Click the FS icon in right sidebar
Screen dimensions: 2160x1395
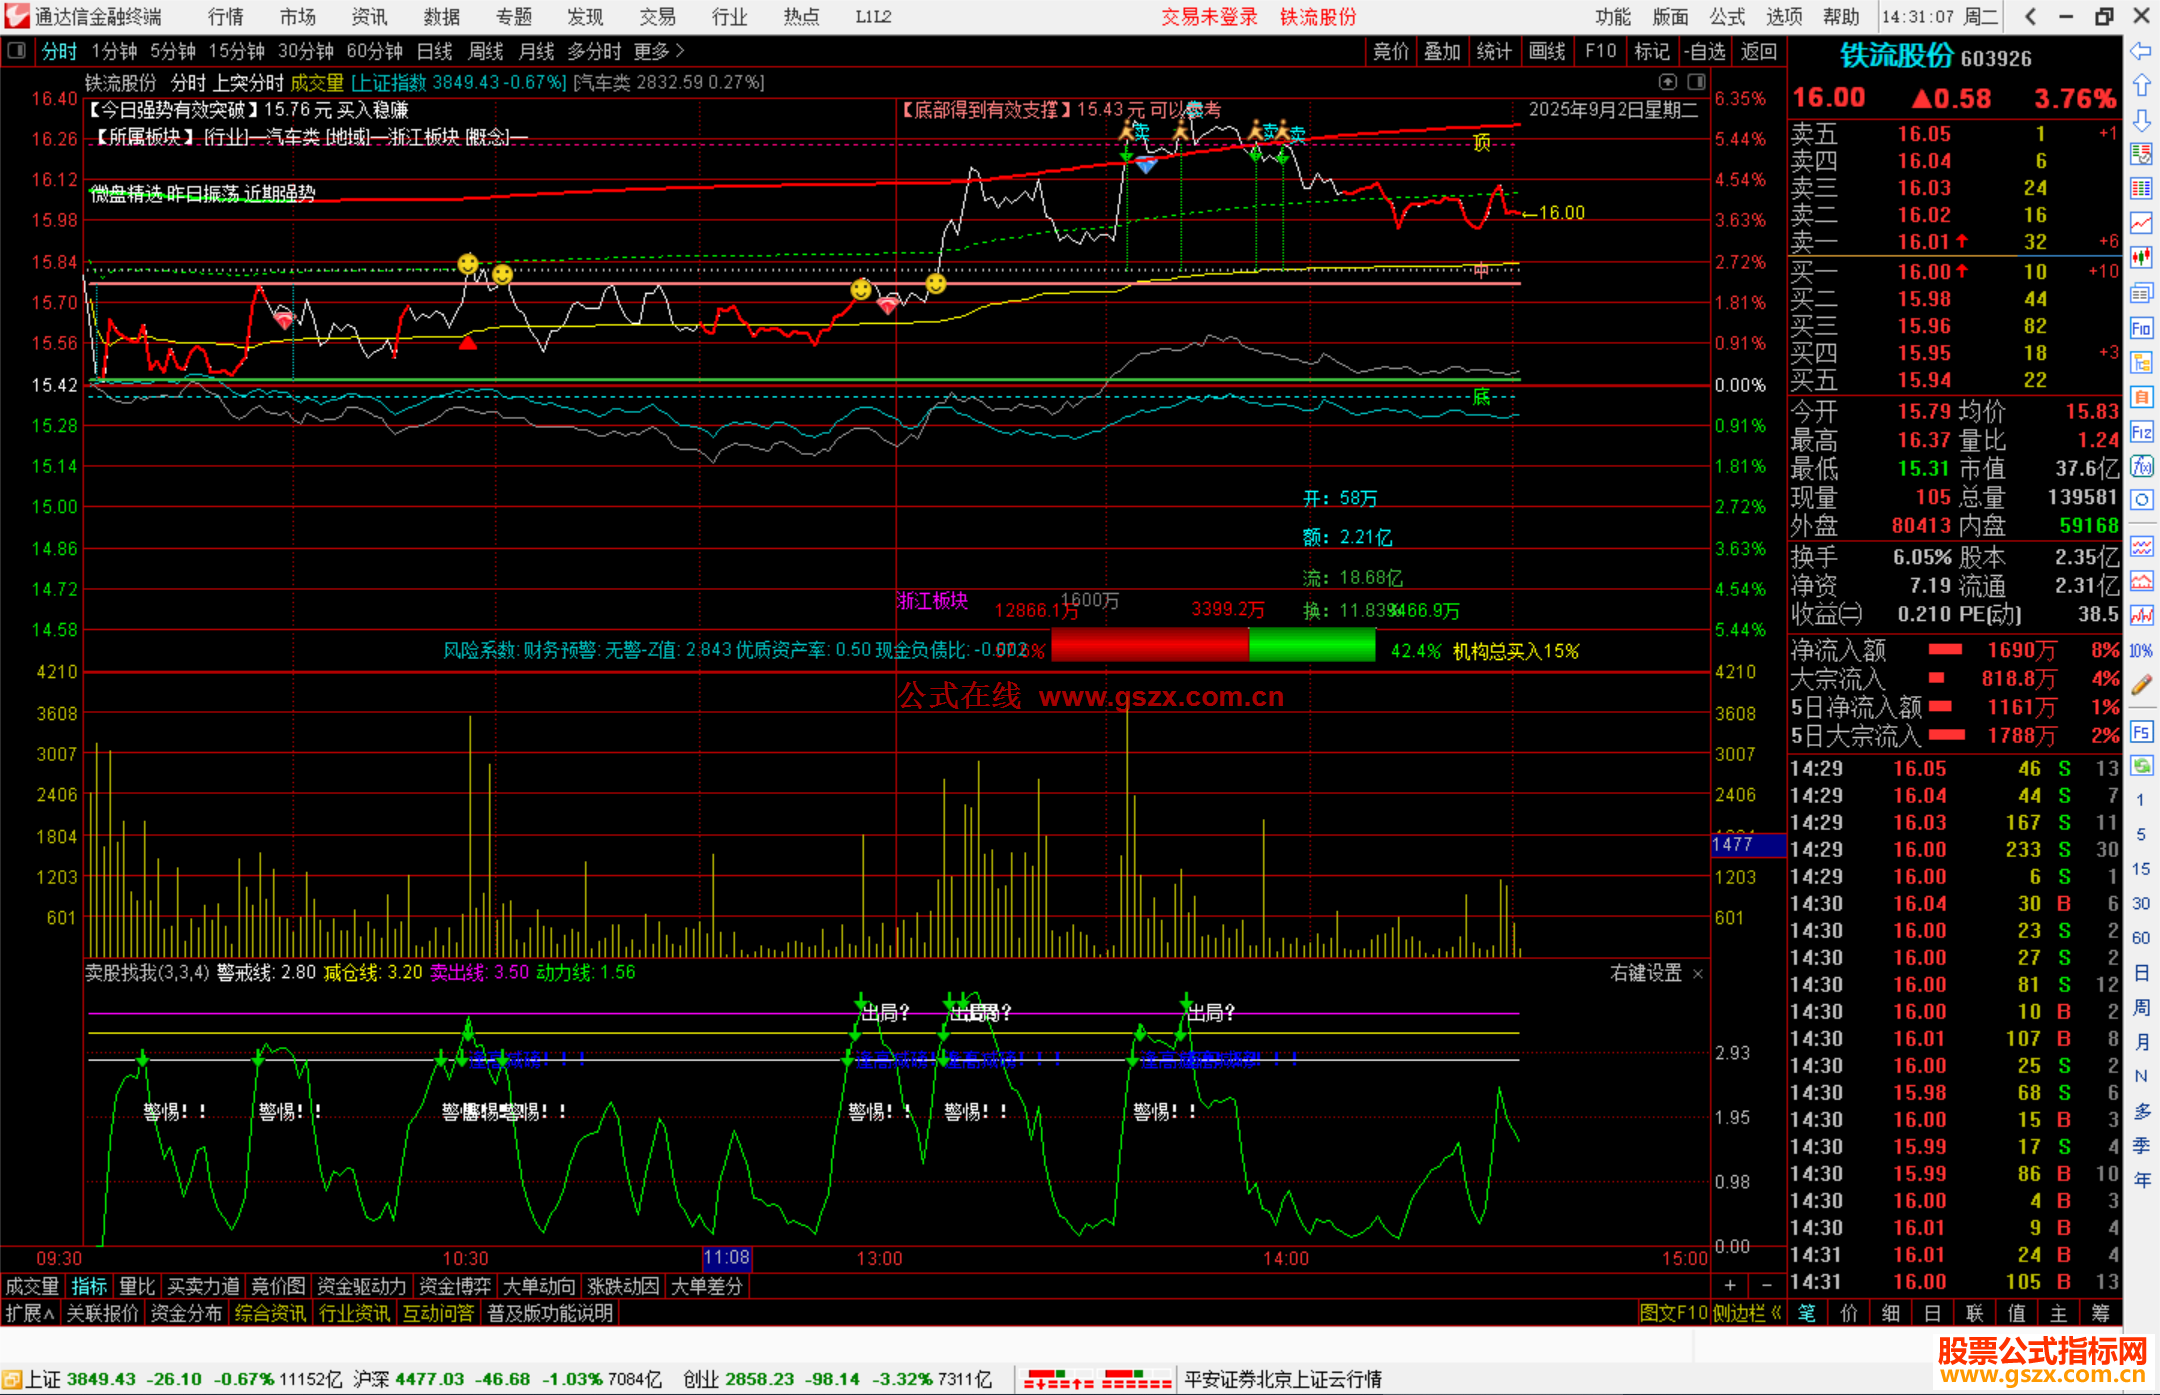(x=2141, y=731)
